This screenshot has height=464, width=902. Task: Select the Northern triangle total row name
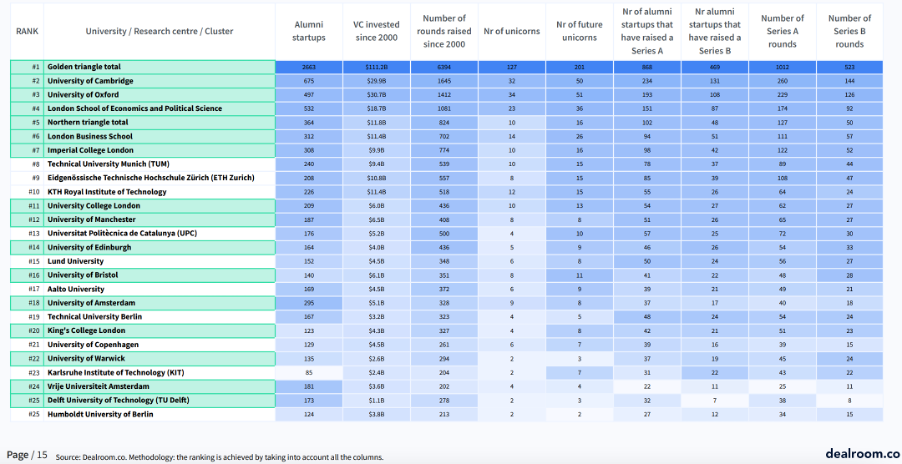click(87, 122)
